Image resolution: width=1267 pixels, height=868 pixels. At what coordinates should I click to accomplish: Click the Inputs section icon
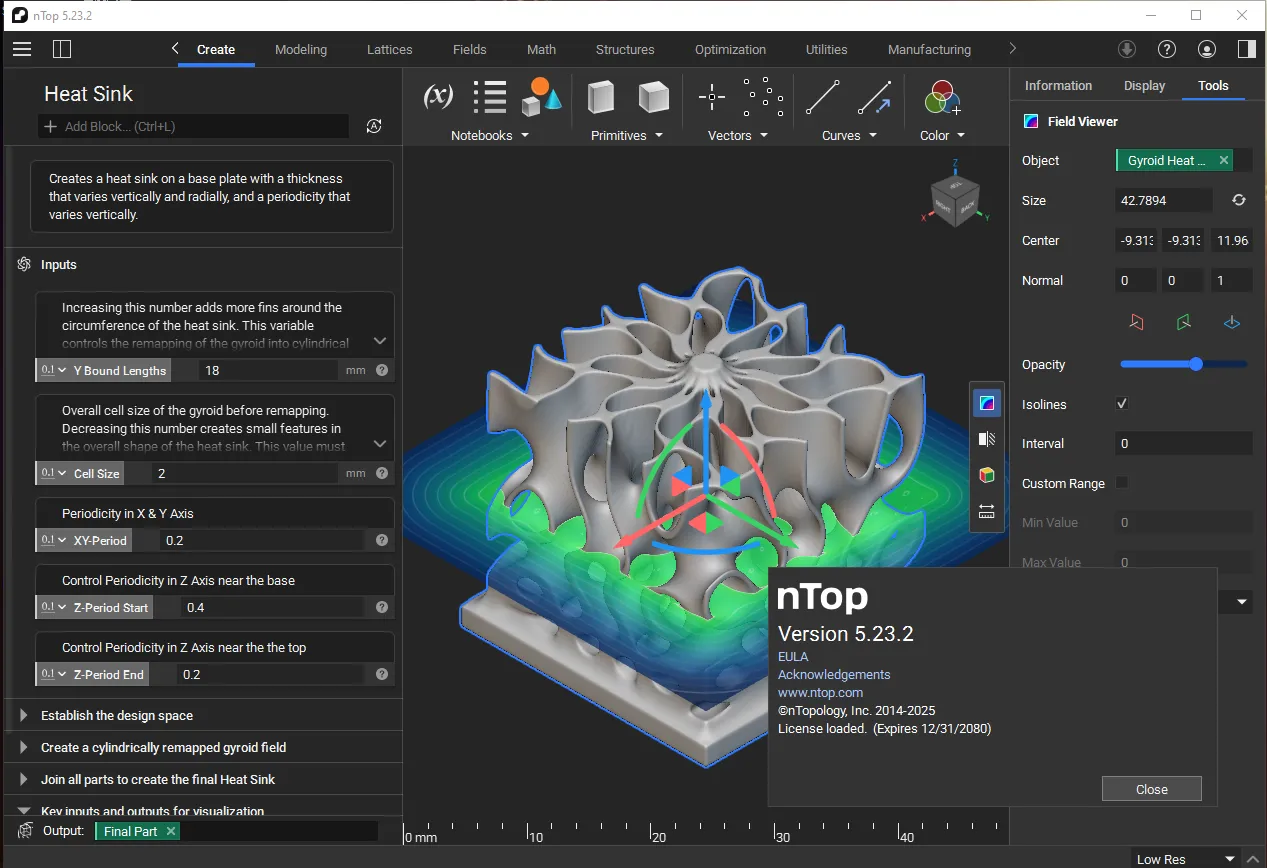(25, 264)
